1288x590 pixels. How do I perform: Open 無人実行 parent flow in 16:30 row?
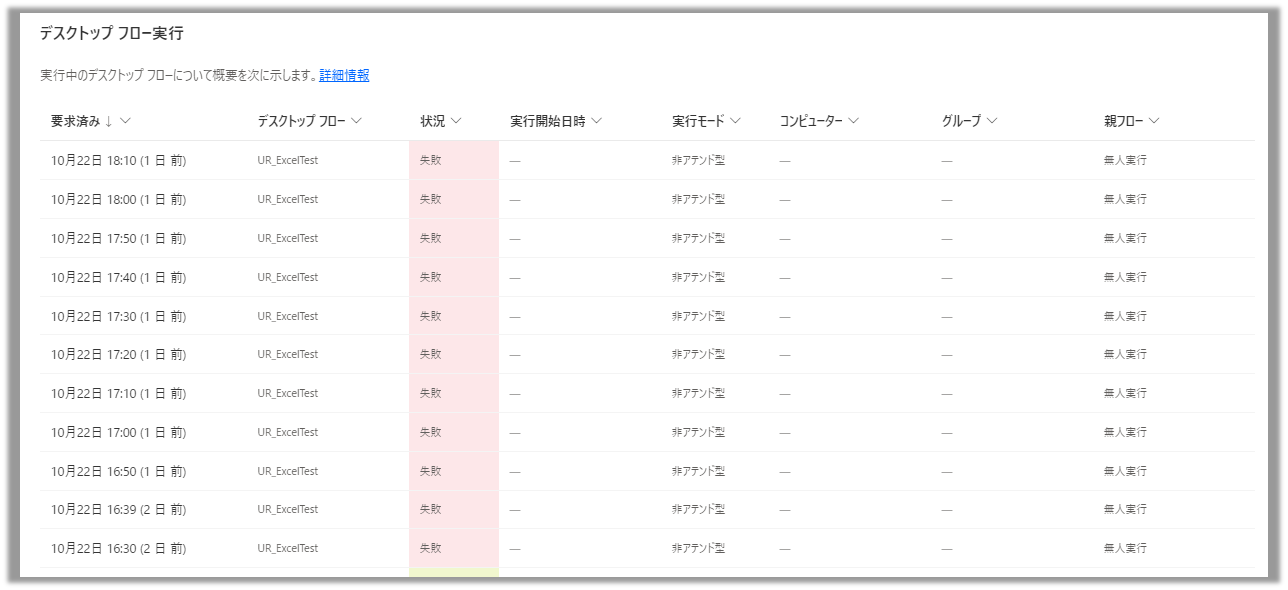coord(1125,548)
